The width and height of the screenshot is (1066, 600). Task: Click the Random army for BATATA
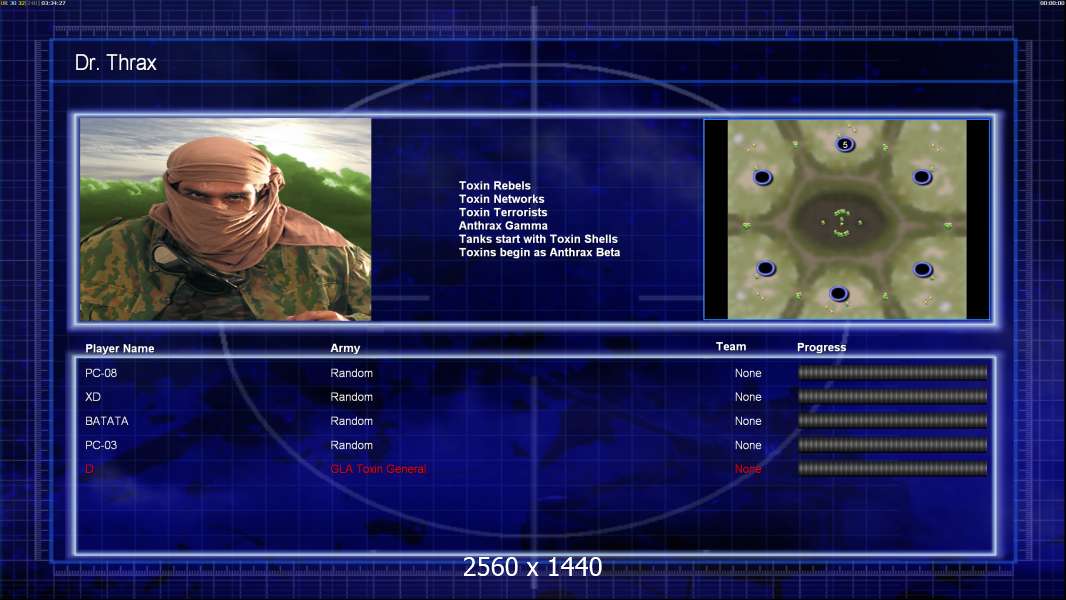[351, 421]
